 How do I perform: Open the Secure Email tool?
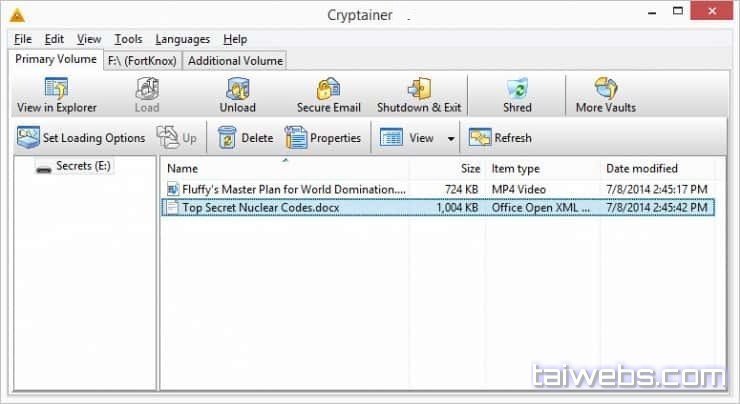[x=328, y=90]
